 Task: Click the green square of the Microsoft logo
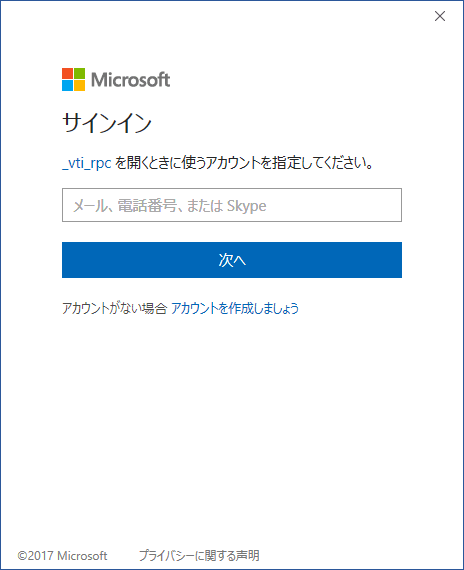point(80,73)
